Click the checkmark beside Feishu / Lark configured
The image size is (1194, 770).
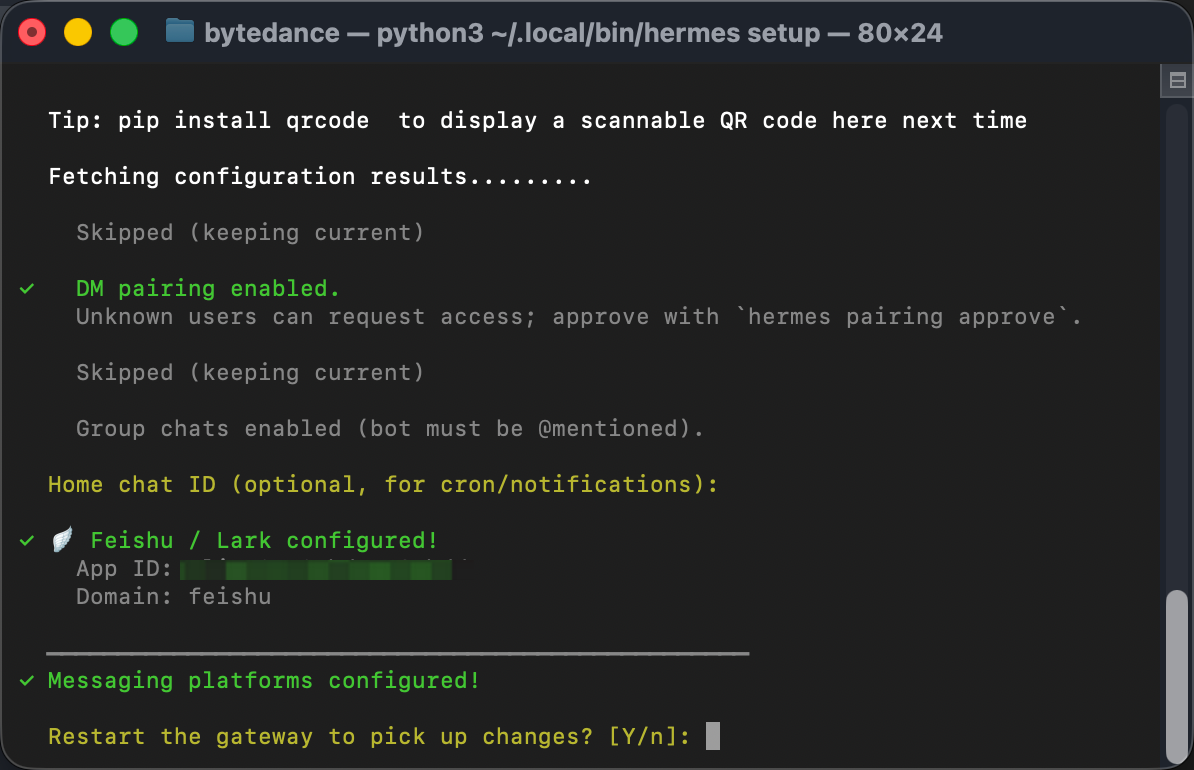[27, 541]
